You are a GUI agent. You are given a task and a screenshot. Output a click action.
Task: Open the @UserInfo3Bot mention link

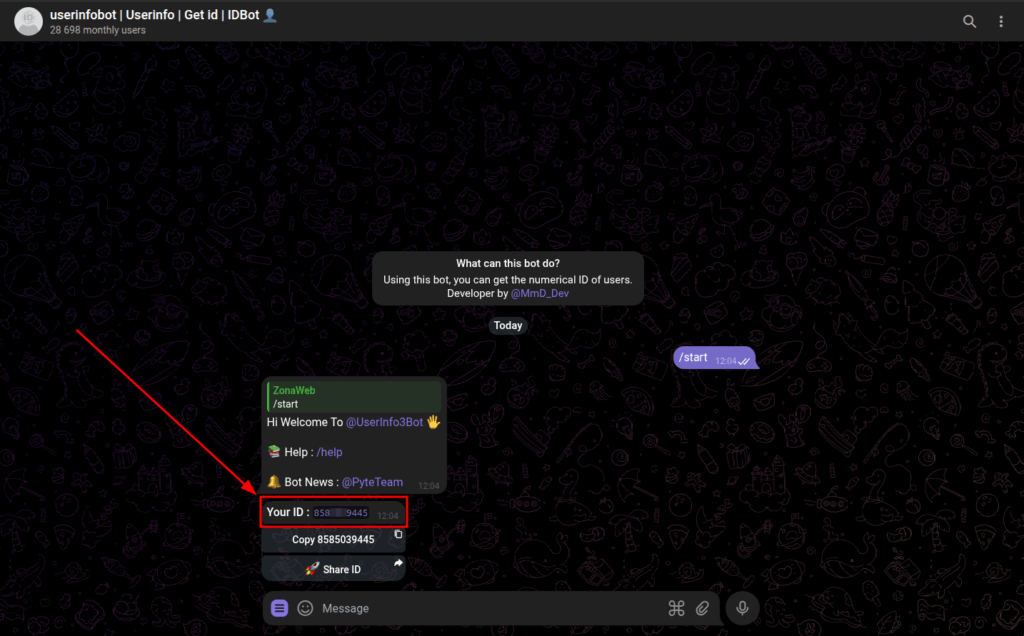[384, 422]
